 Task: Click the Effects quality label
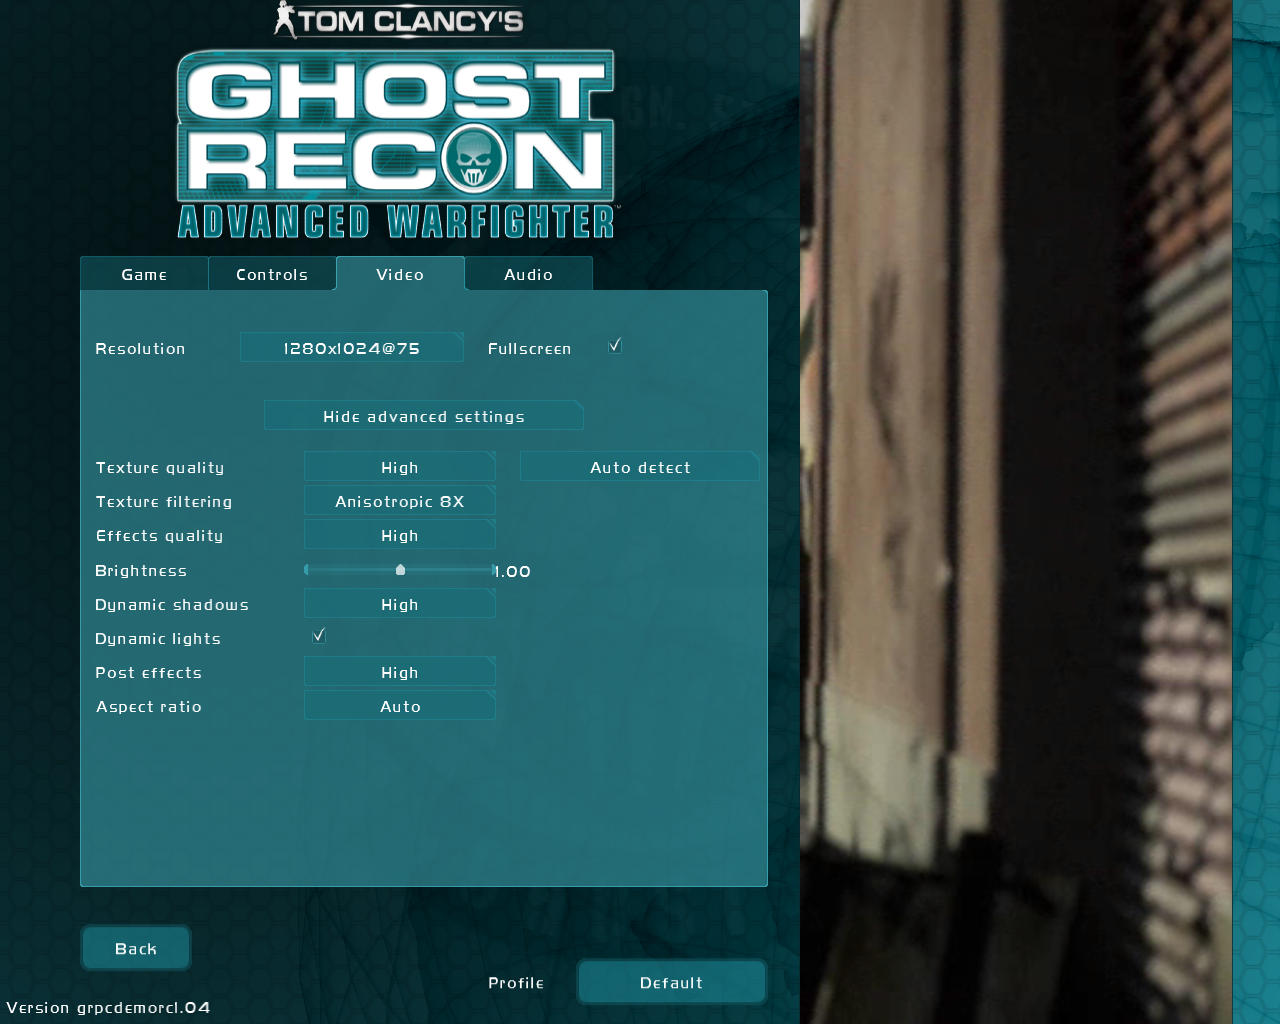pyautogui.click(x=159, y=536)
